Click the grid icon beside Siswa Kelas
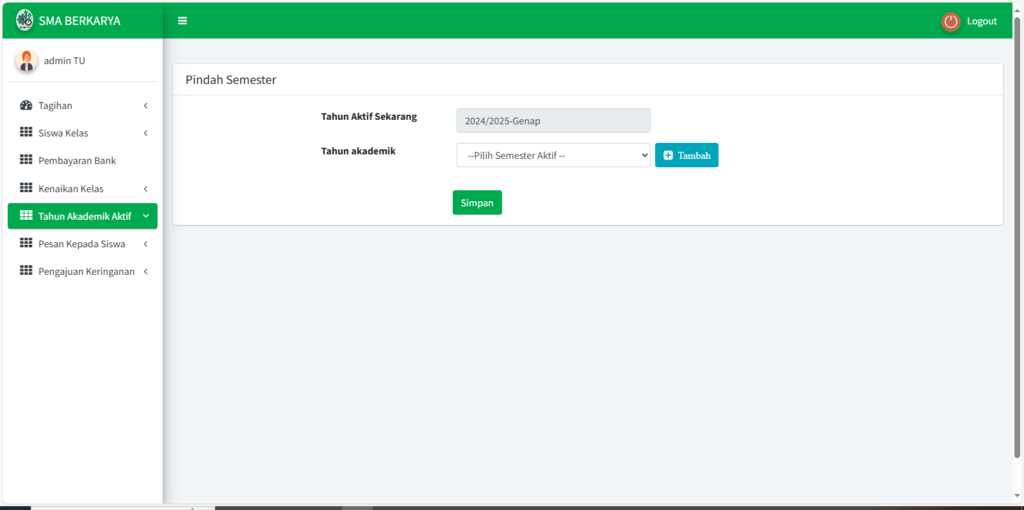The height and width of the screenshot is (510, 1024). coord(26,133)
